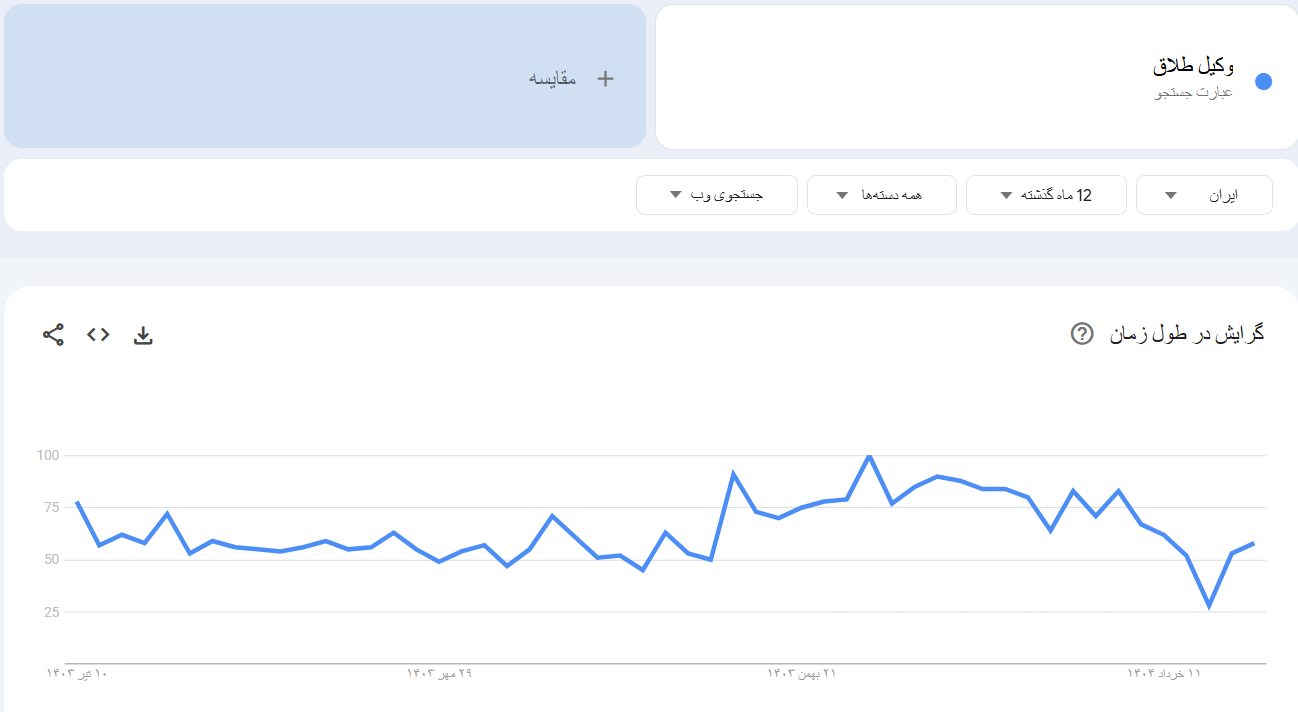Click the ۲۹ مهر ۱۴۰۳ date label
Screen dimensions: 1298x712
439,674
